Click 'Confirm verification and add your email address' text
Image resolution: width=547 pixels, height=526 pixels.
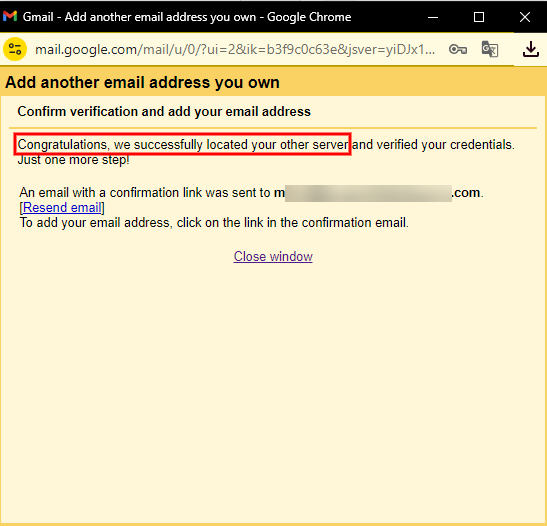pyautogui.click(x=164, y=112)
